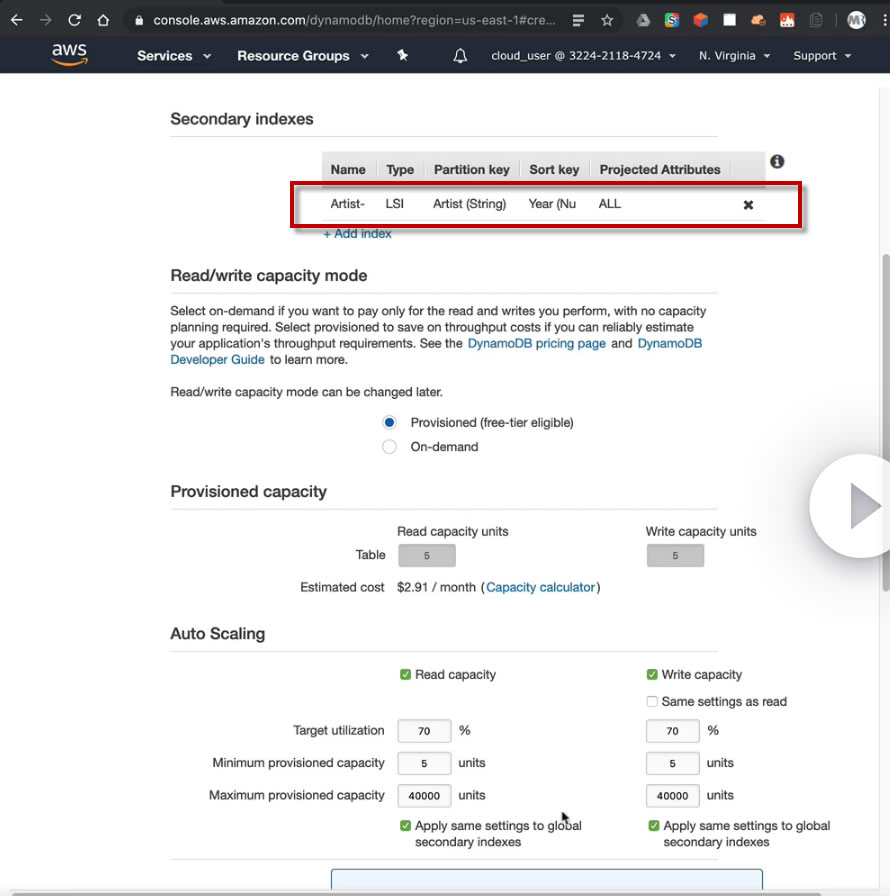890x896 pixels.
Task: Click the browser forward arrow
Action: (x=45, y=21)
